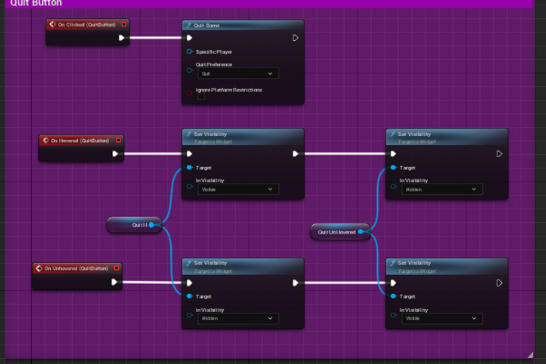Click Target pin of Set Visibility wired to On Unhovered
546x364 pixels.
point(189,296)
